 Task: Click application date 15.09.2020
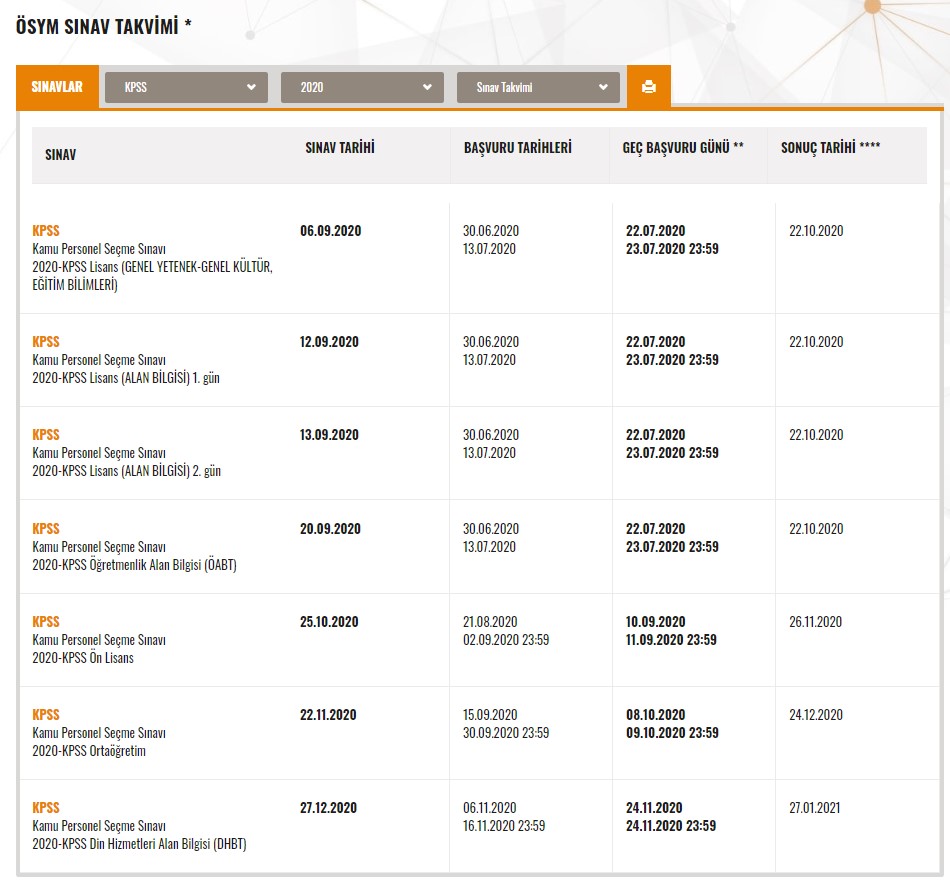490,715
